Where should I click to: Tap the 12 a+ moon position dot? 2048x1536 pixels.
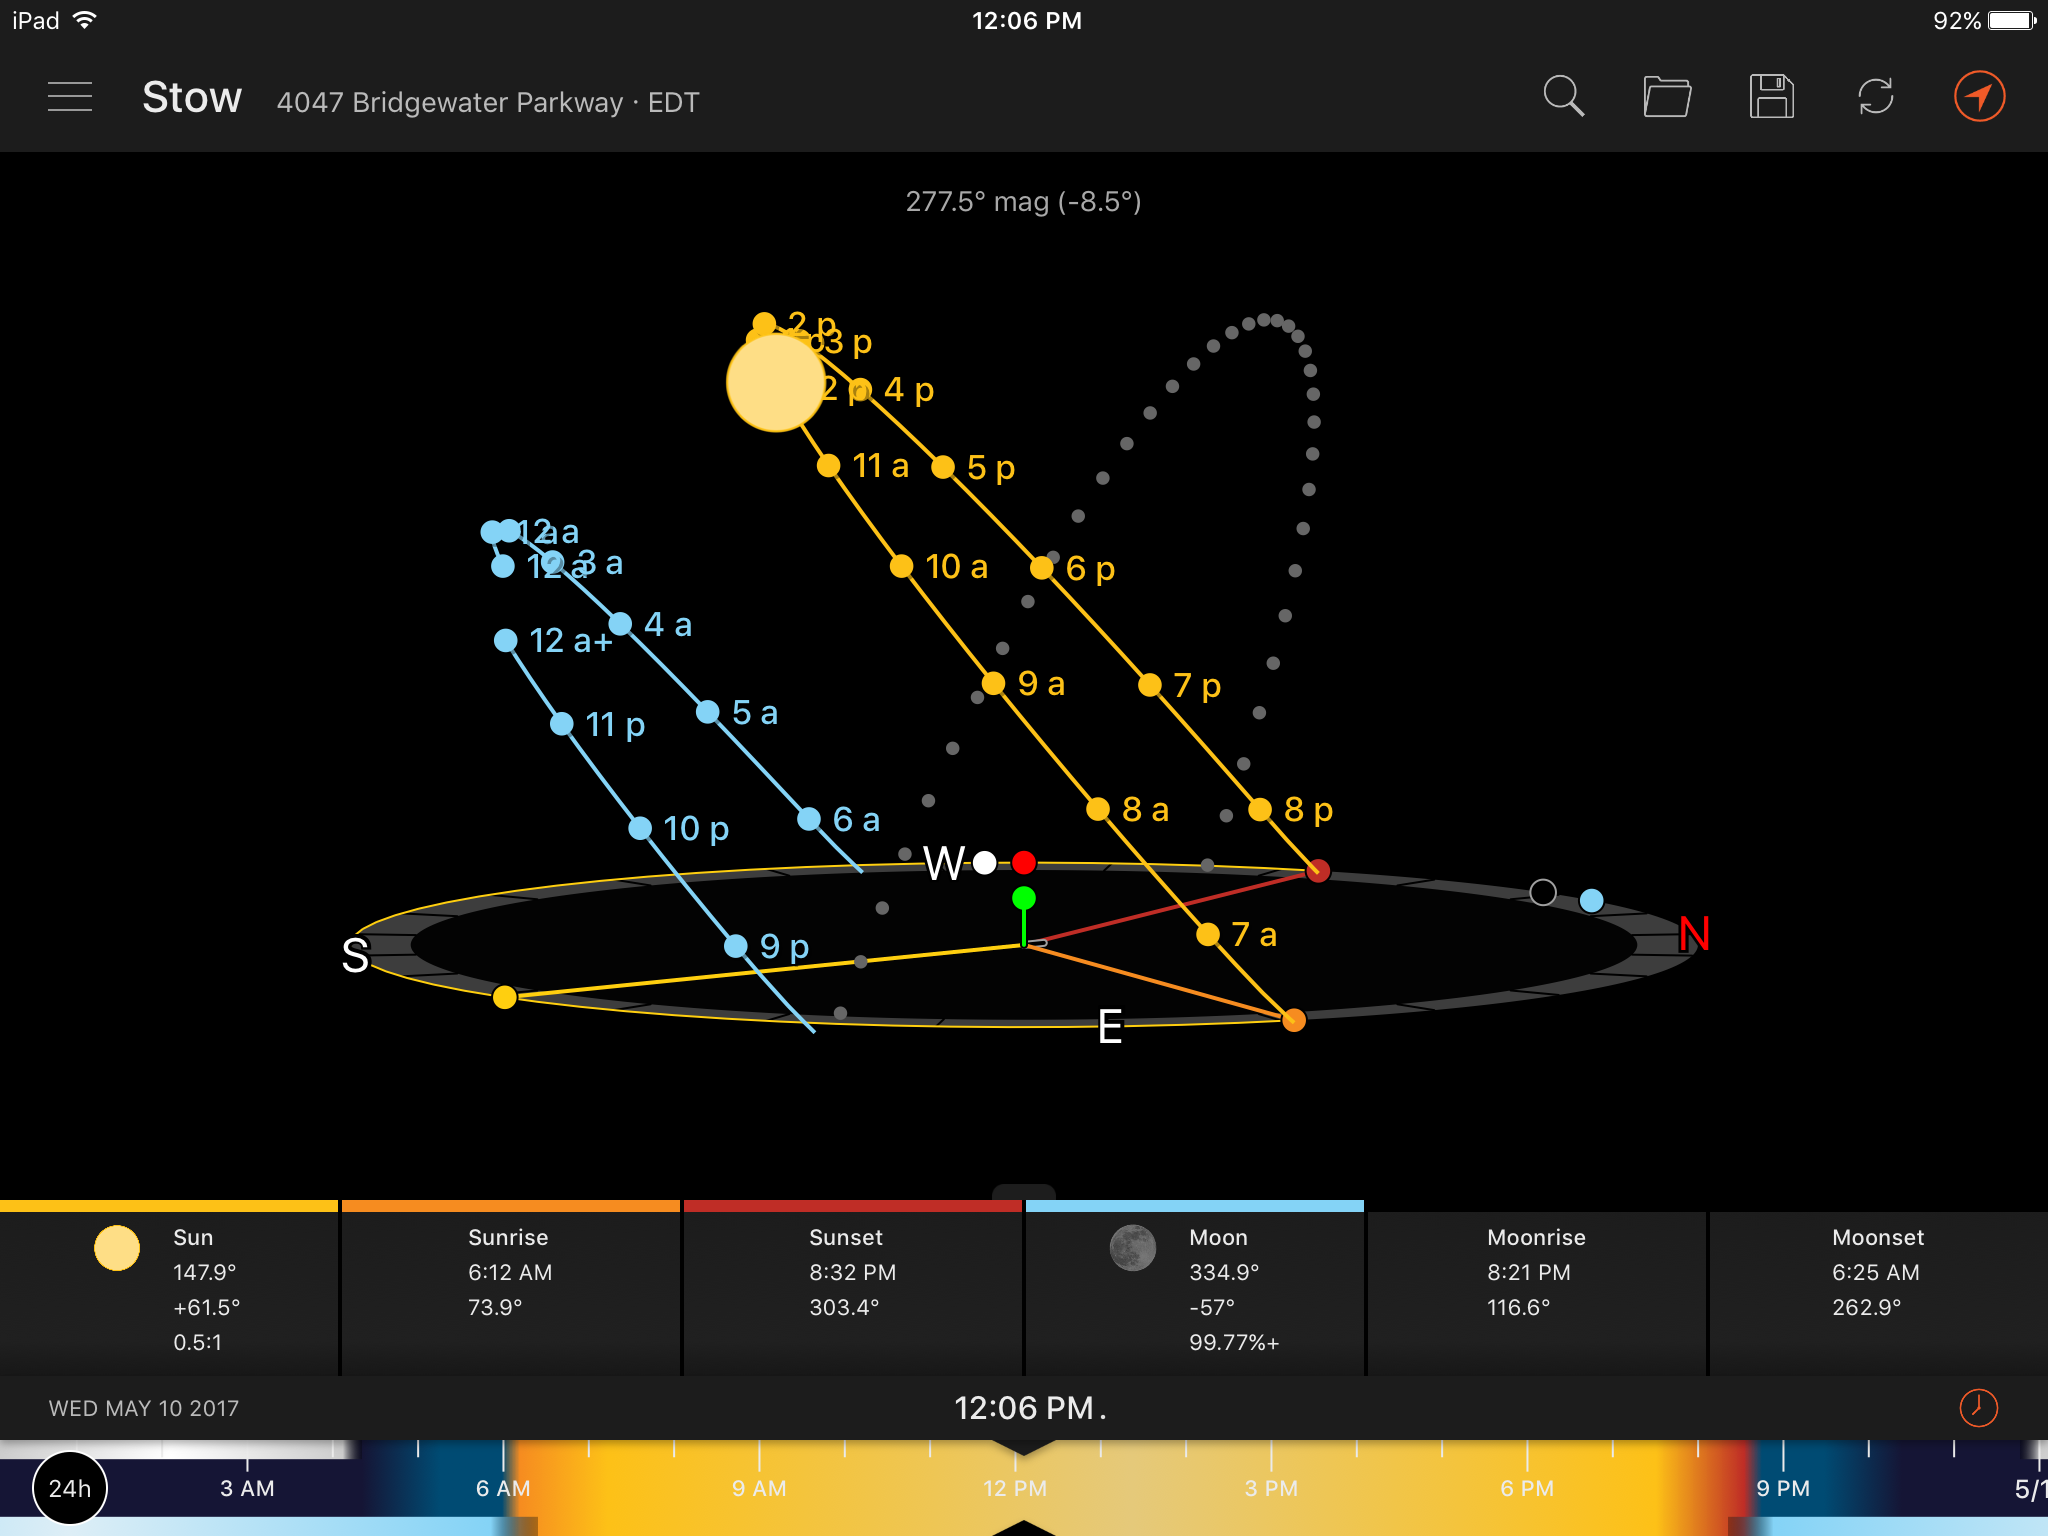[x=506, y=640]
